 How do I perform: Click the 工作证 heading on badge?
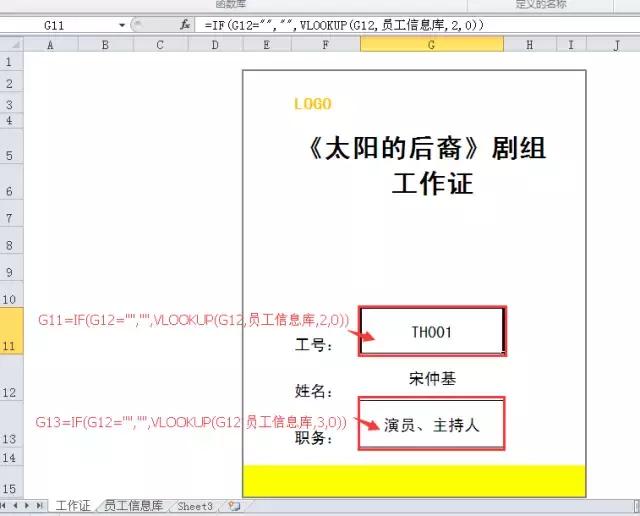point(433,183)
